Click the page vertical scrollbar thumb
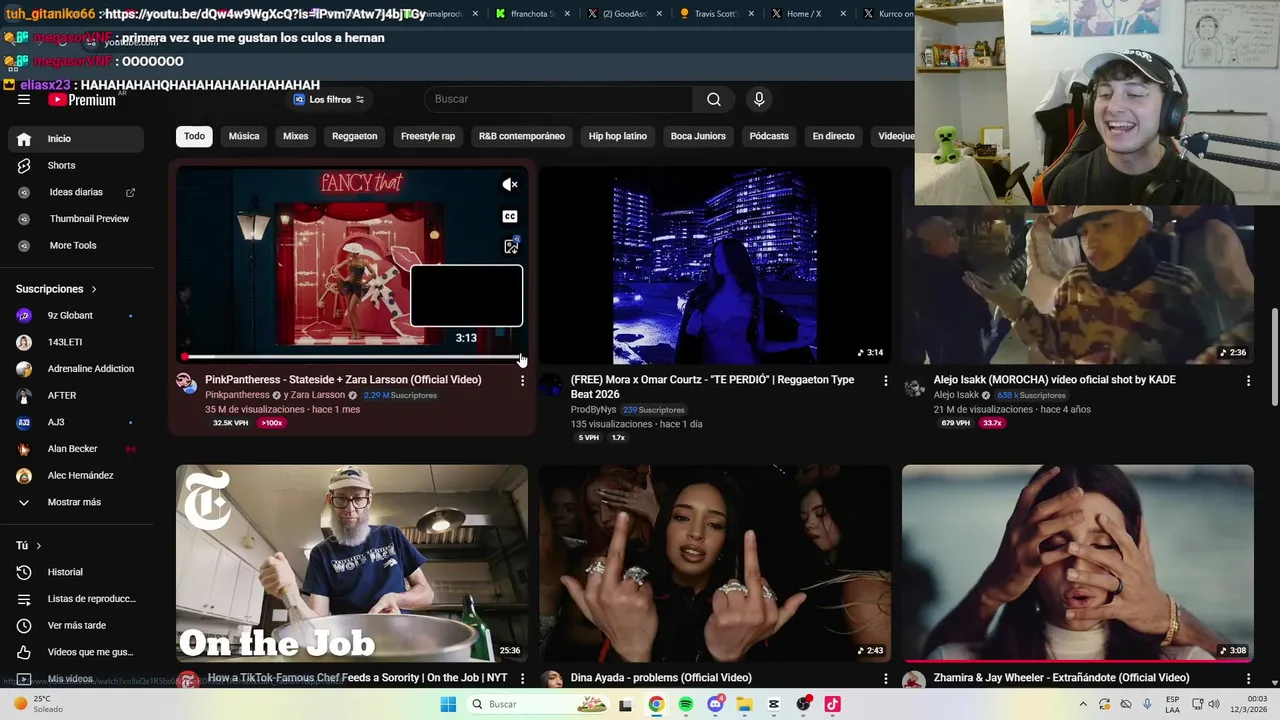 click(x=1274, y=357)
